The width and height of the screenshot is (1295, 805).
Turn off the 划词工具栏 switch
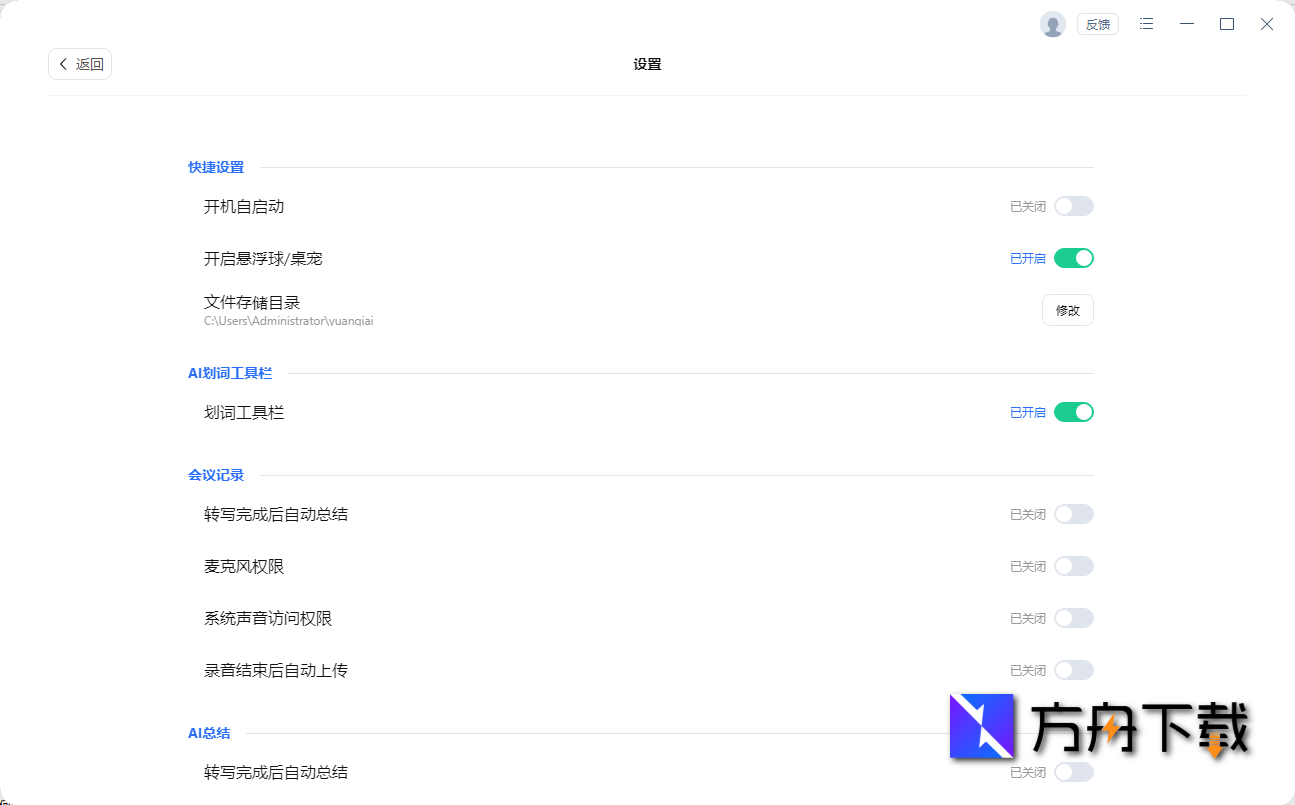click(x=1073, y=411)
